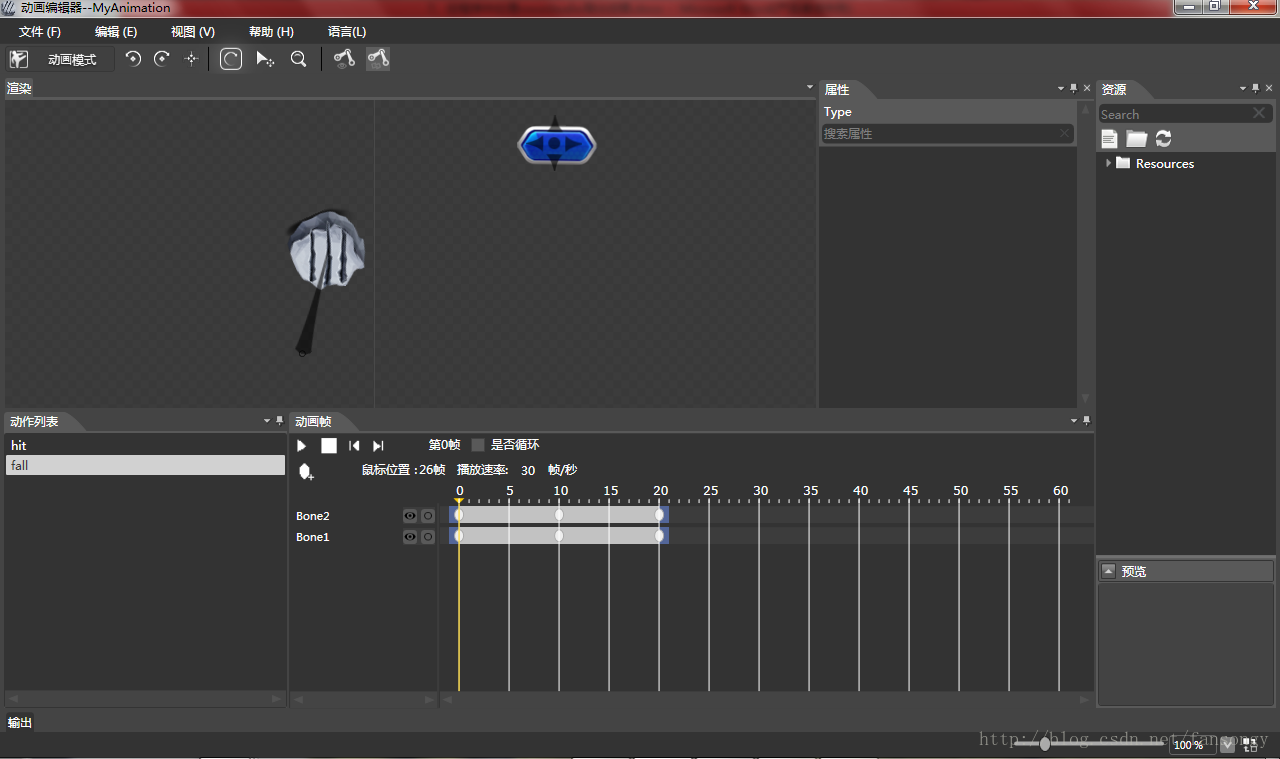Open the 帮助 (H) menu
This screenshot has height=759, width=1280.
[x=271, y=32]
